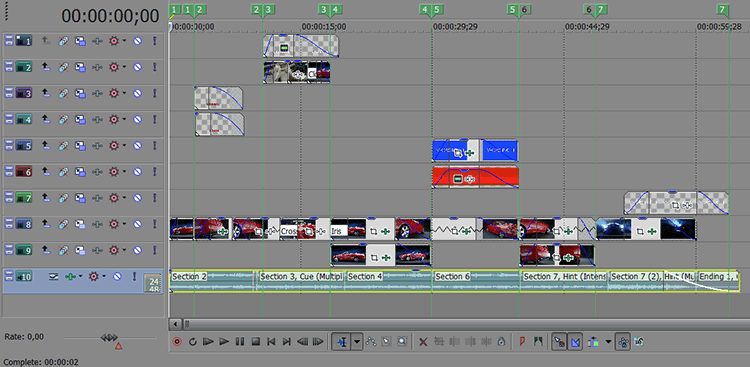The width and height of the screenshot is (750, 367).
Task: Click the Insert Marker icon
Action: click(522, 342)
